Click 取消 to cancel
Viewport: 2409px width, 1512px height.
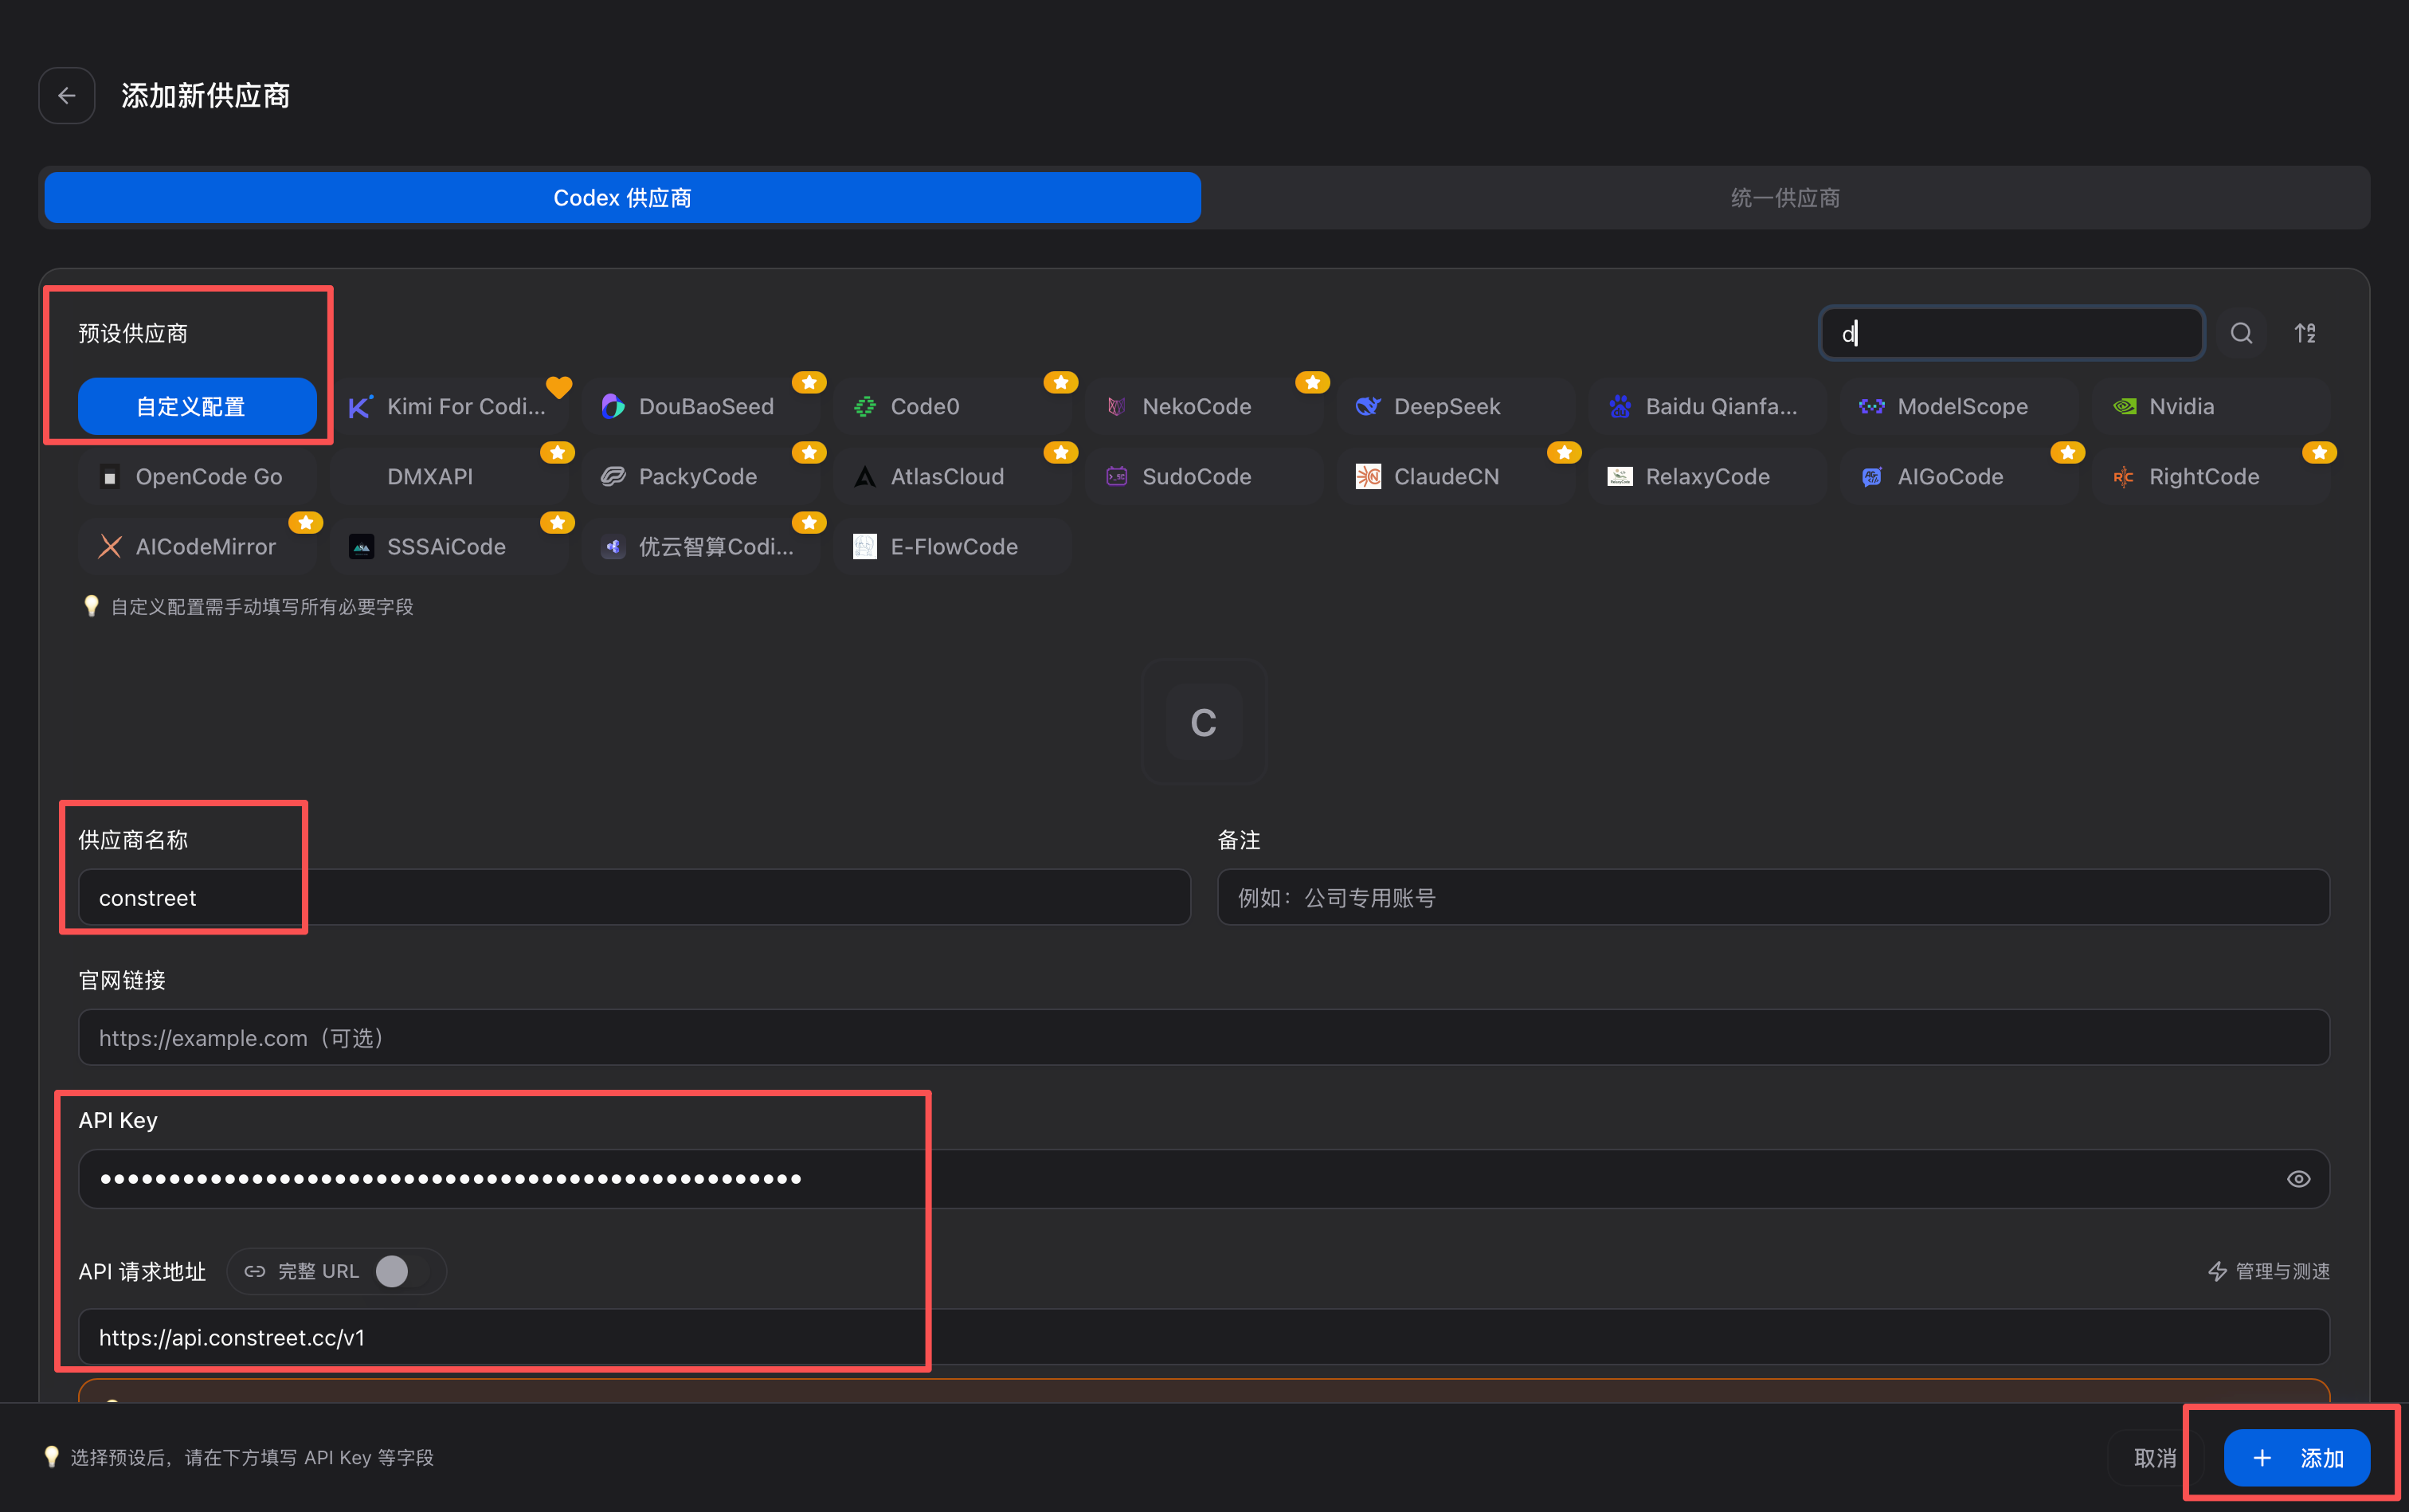[2155, 1458]
